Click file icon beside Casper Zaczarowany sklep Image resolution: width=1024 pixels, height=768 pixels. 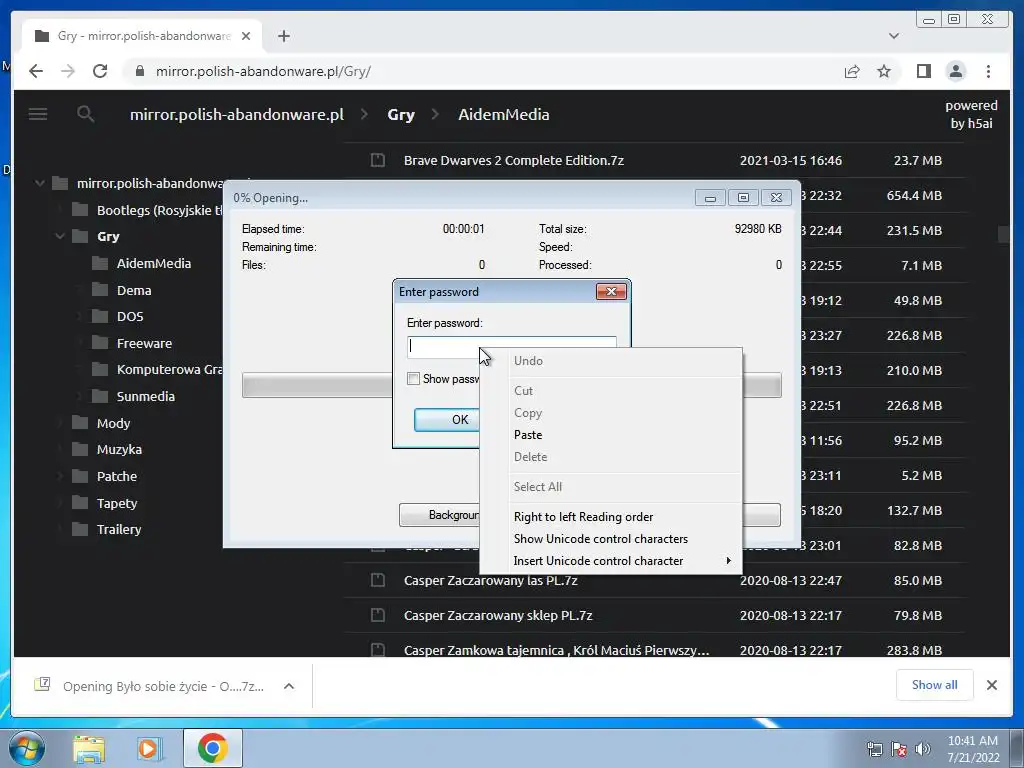(377, 615)
